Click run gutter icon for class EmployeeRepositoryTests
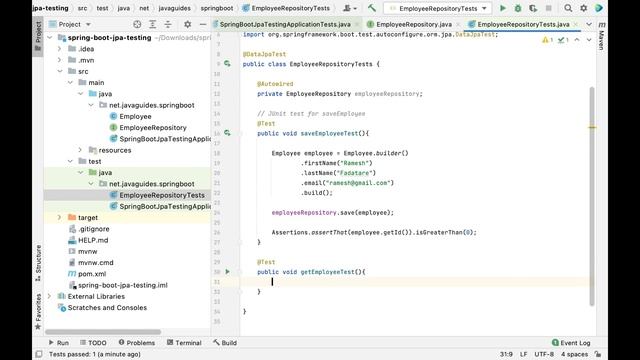 227,64
